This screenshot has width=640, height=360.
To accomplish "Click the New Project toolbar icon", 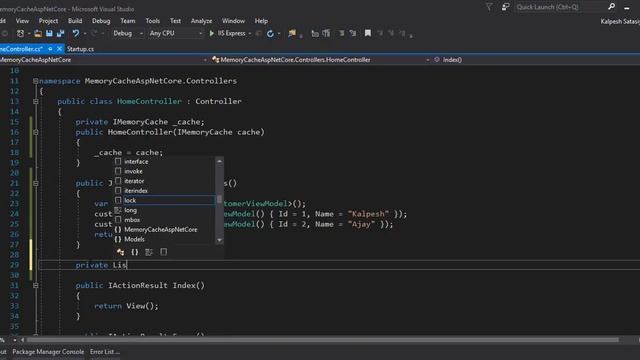I will coord(20,33).
